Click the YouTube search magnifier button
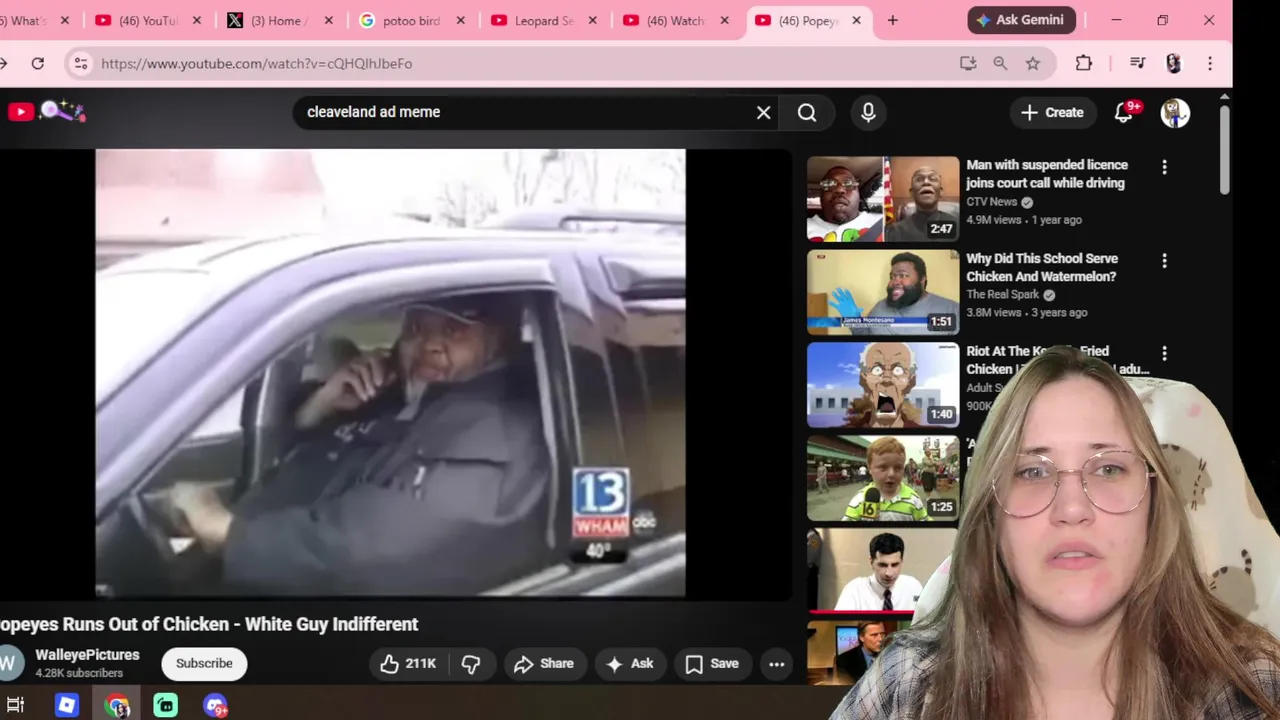 point(807,112)
